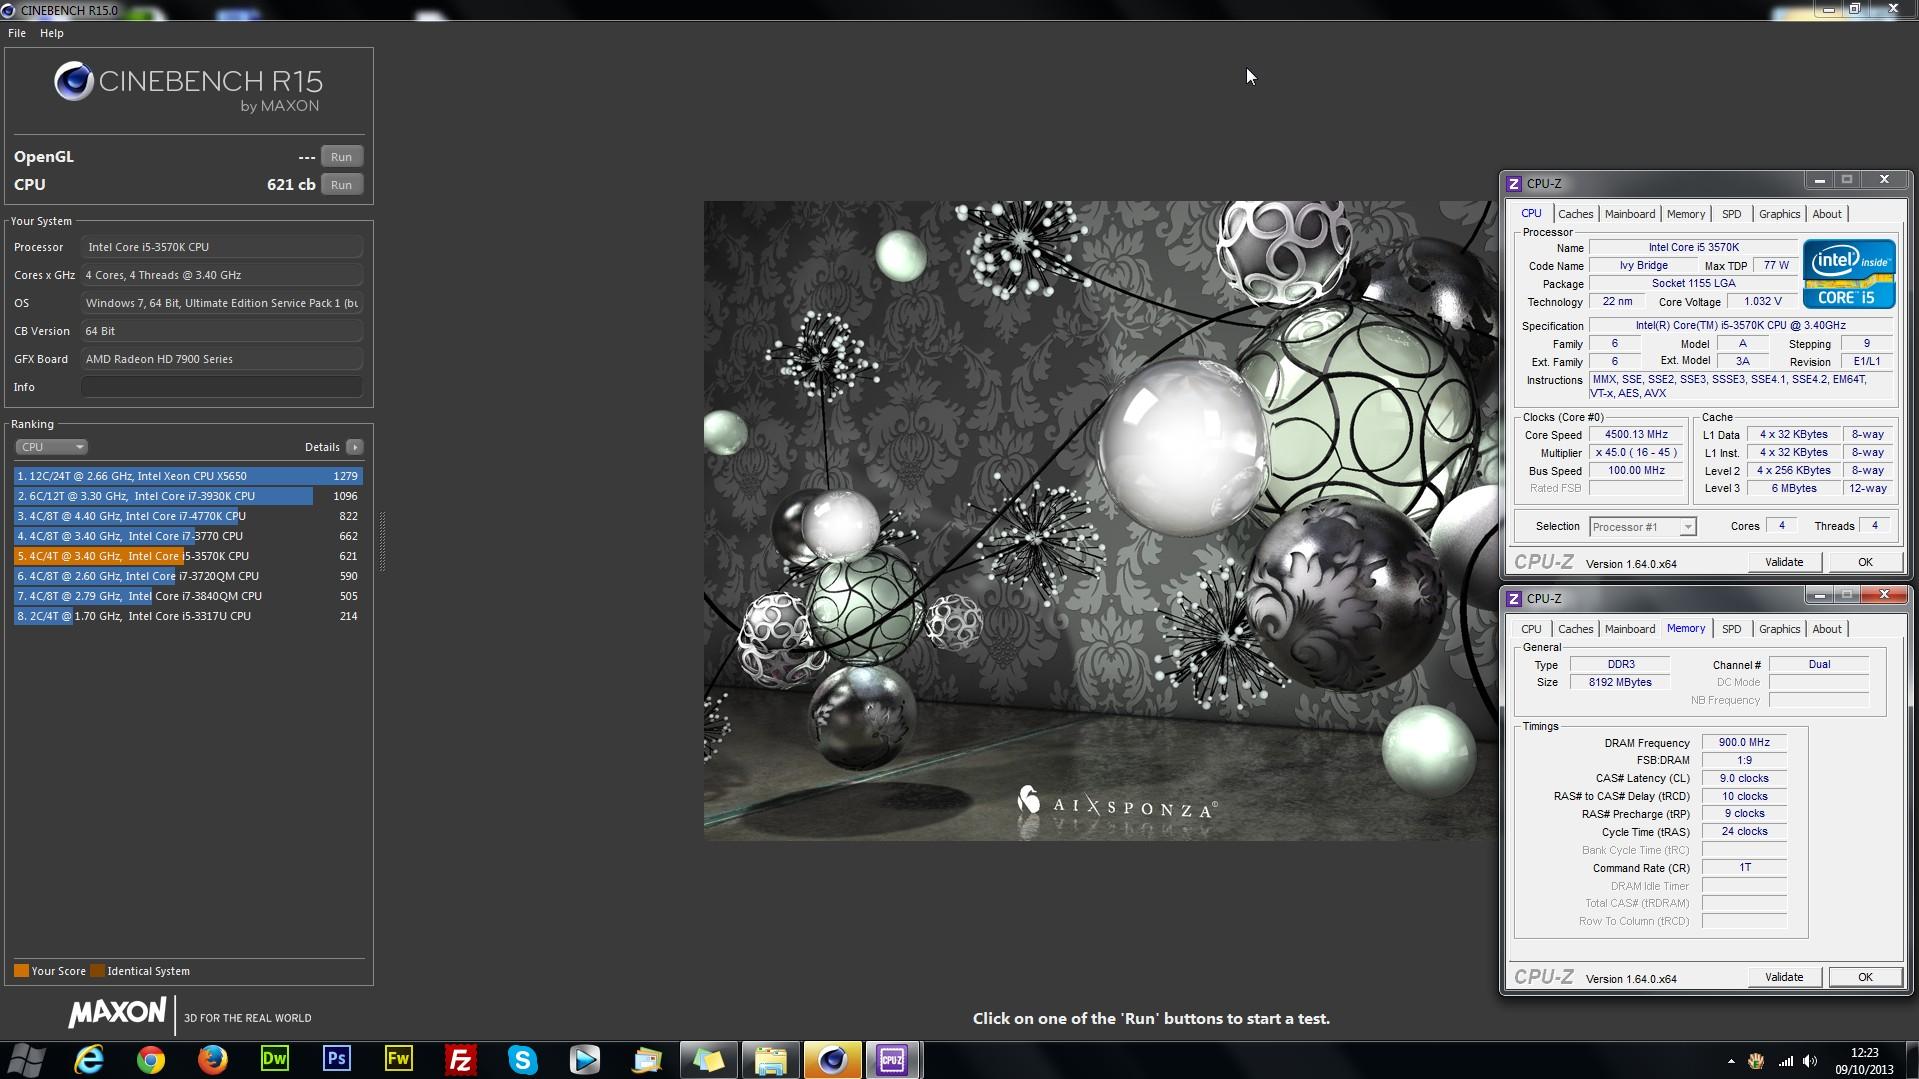Screen dimensions: 1919x1079
Task: Open the media player taskbar icon
Action: 585,1059
